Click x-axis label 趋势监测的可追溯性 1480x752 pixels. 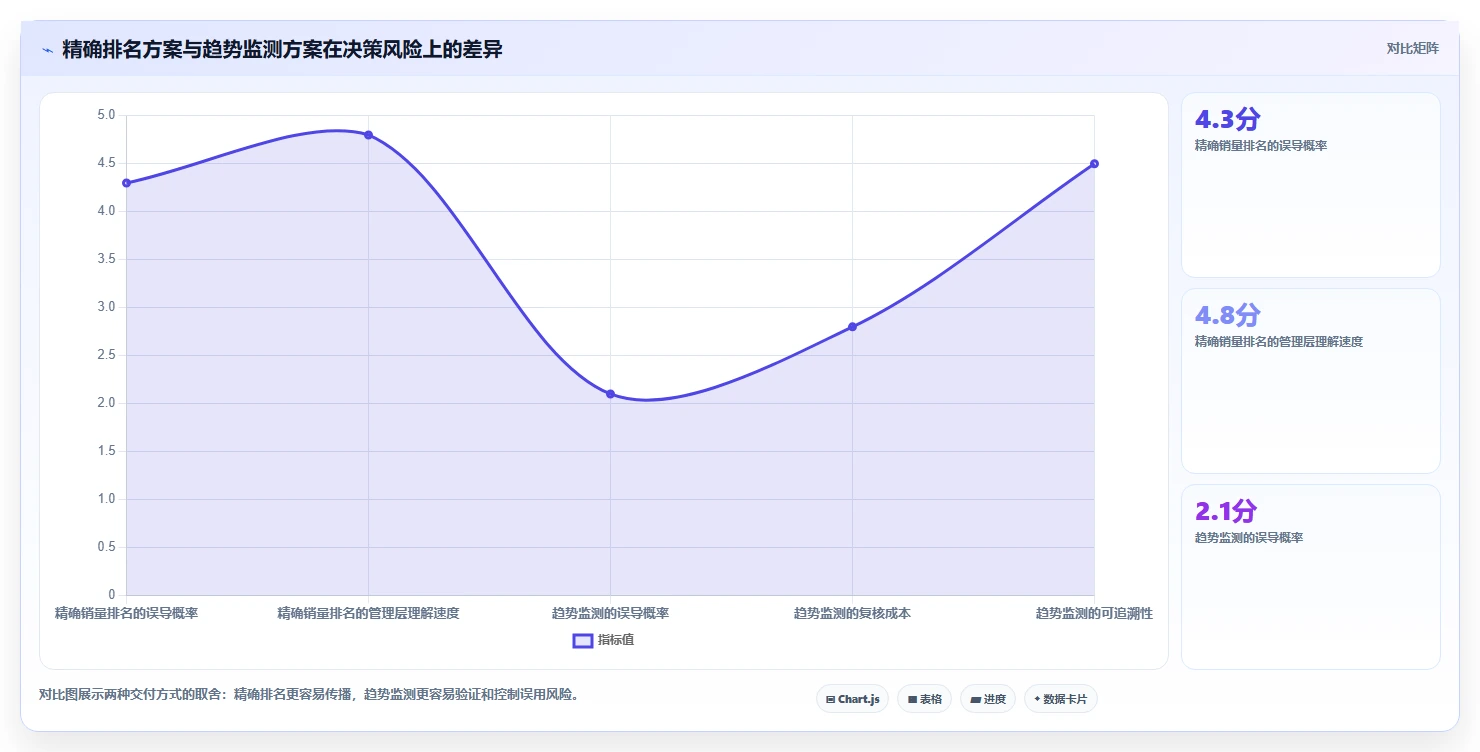pos(1094,613)
